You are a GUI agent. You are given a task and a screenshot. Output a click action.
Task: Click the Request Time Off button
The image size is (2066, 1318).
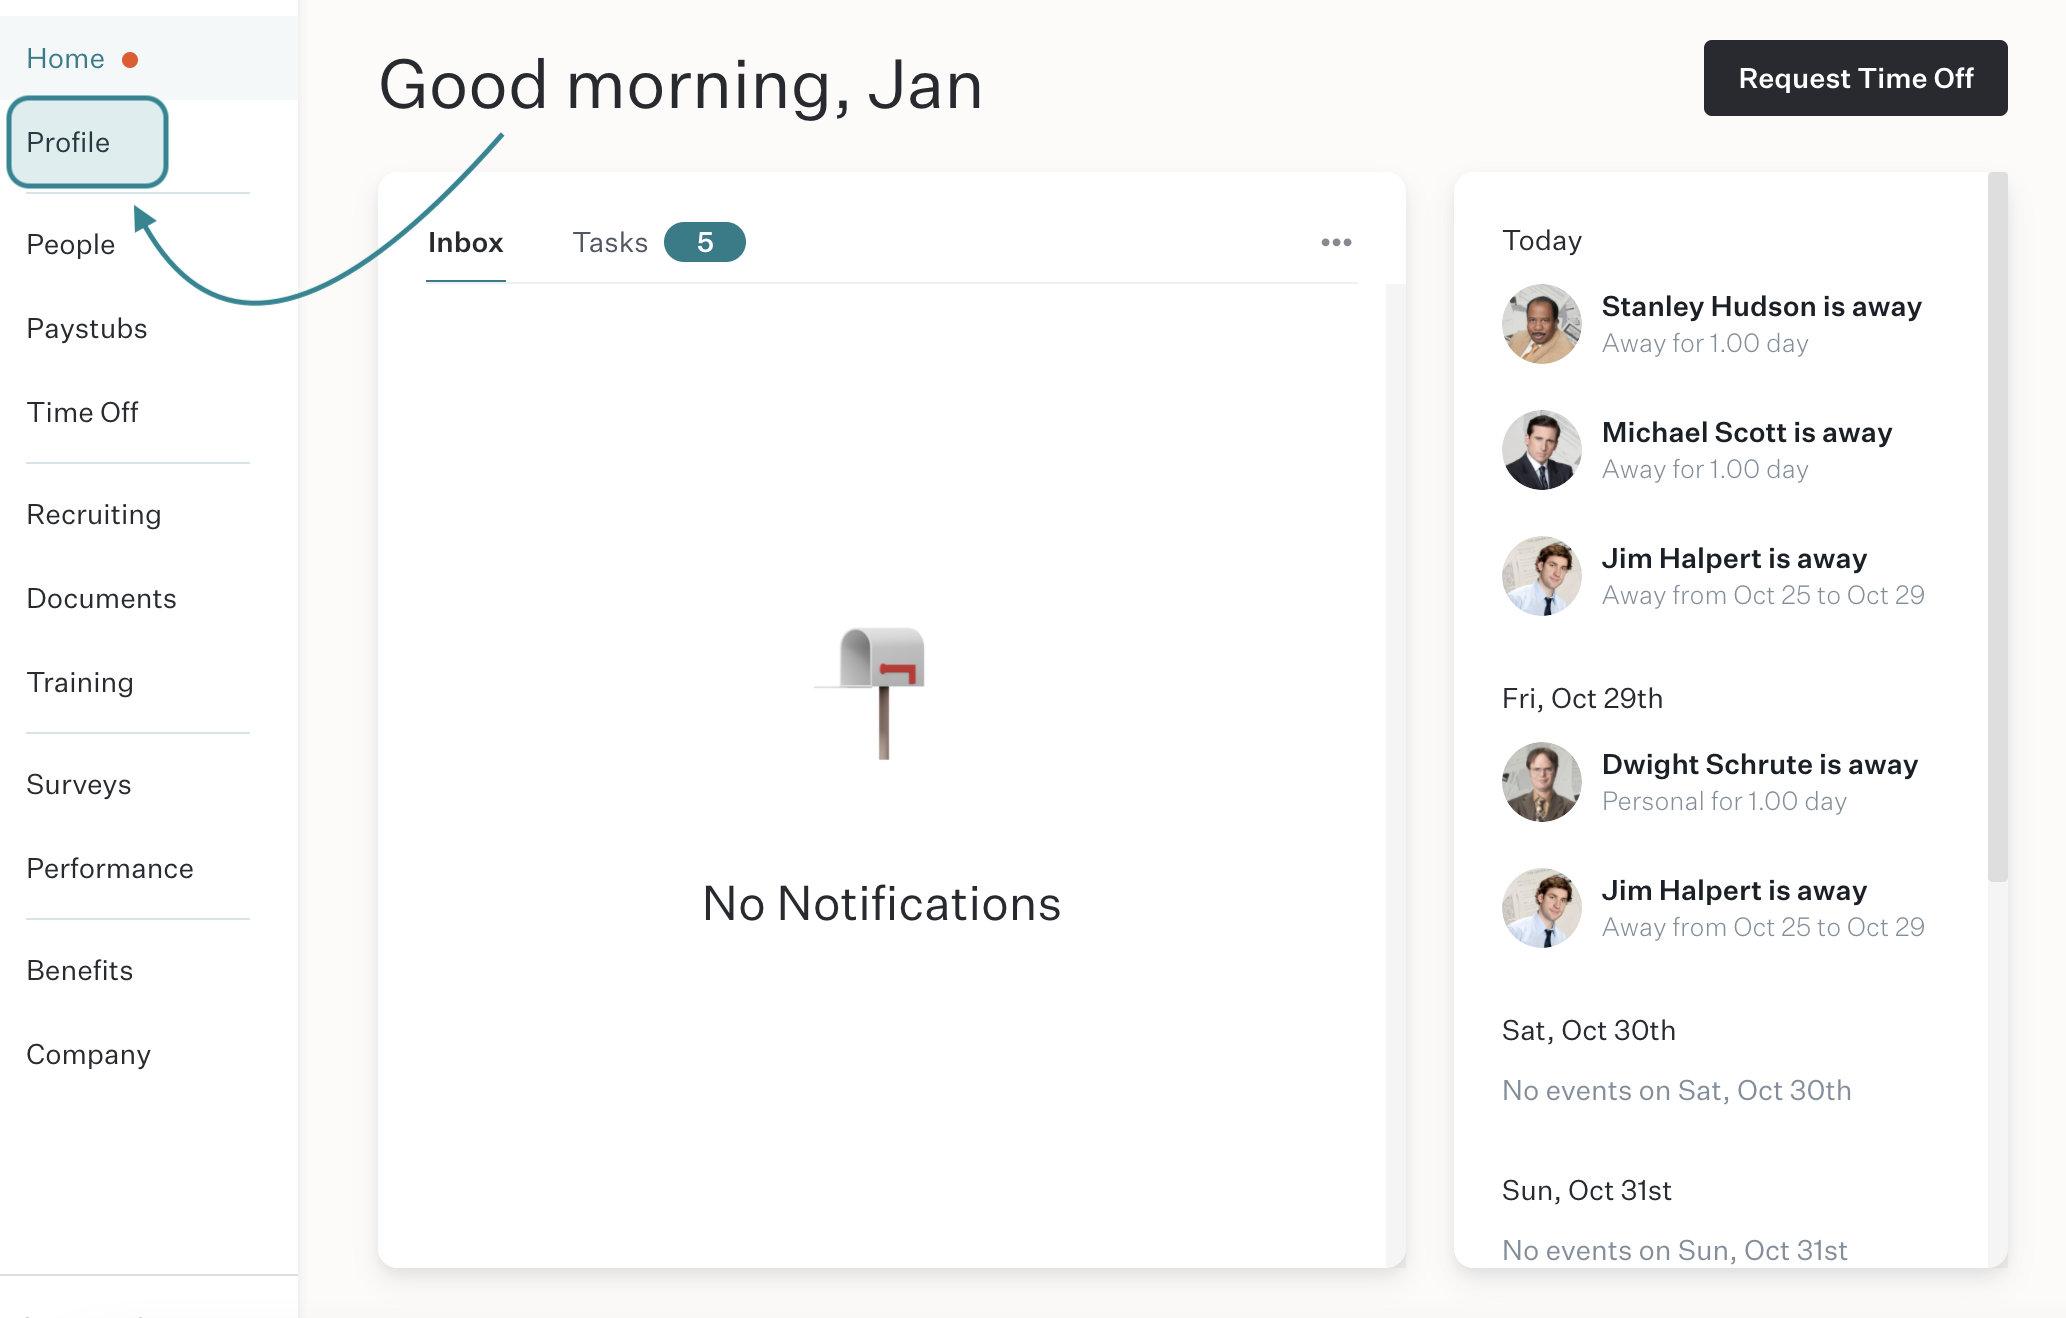pos(1855,78)
